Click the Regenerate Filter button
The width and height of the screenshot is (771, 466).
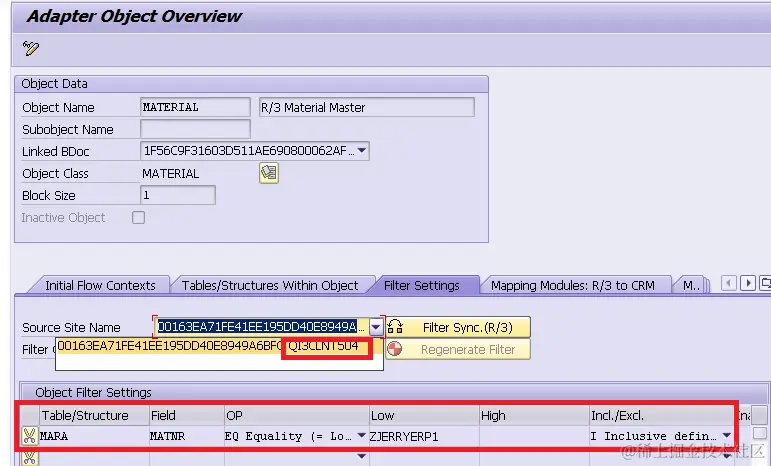[458, 350]
